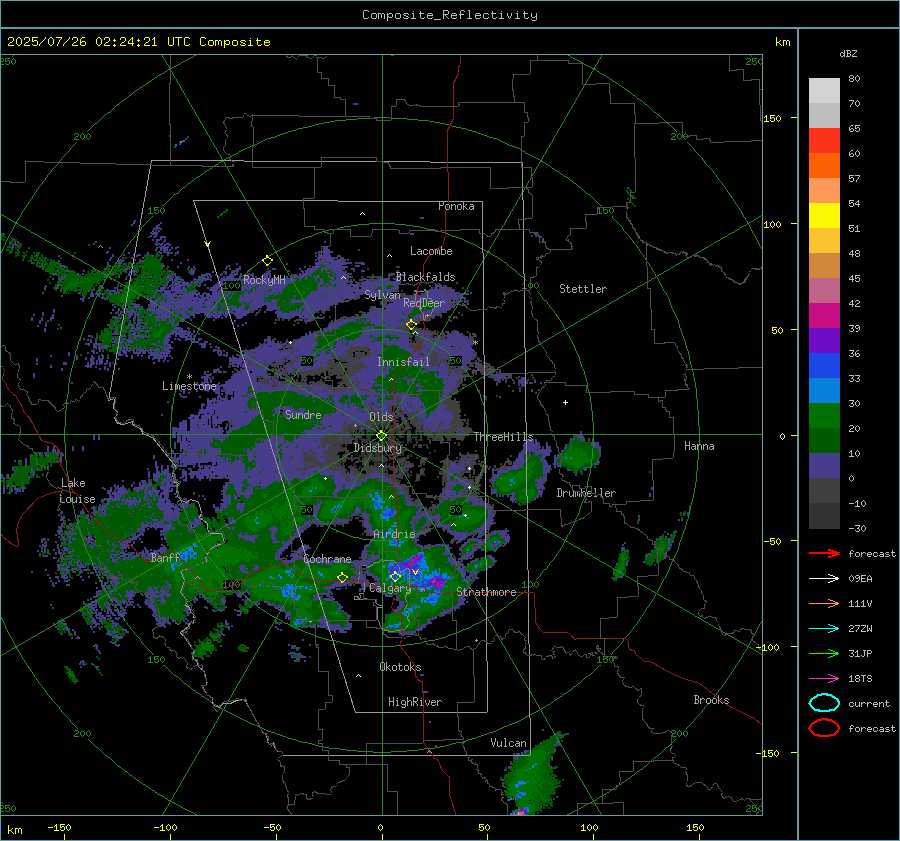
Task: Select the dark orange 60–57 dBZ swatch
Action: coord(824,166)
